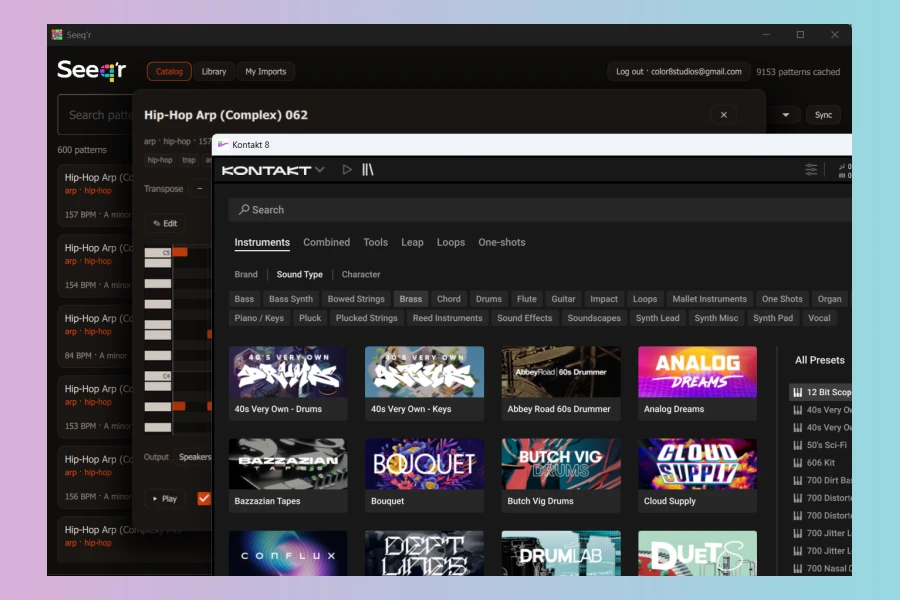Switch to the Loops tab
This screenshot has height=600, width=900.
[x=451, y=242]
